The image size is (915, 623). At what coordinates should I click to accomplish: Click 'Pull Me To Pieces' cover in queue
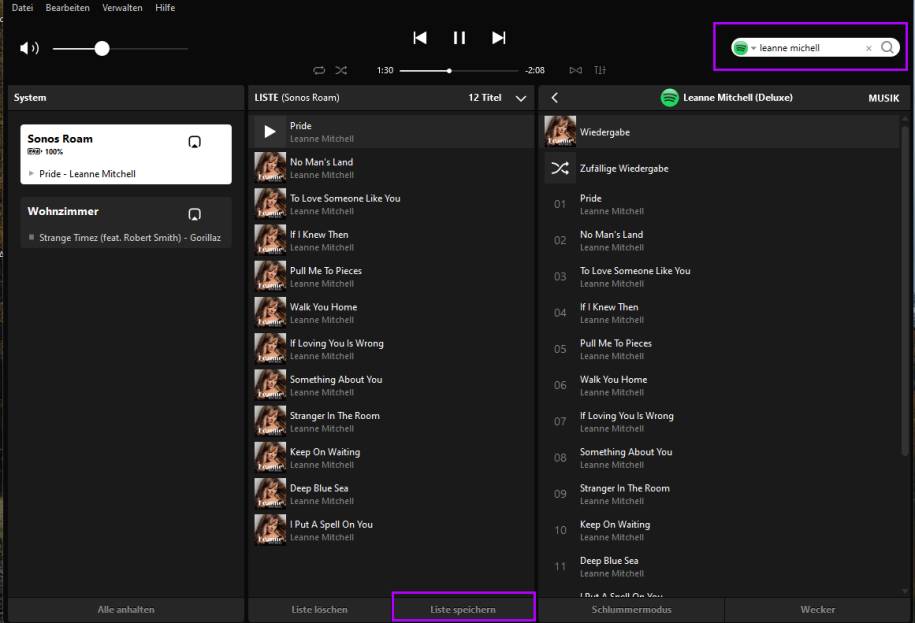270,276
